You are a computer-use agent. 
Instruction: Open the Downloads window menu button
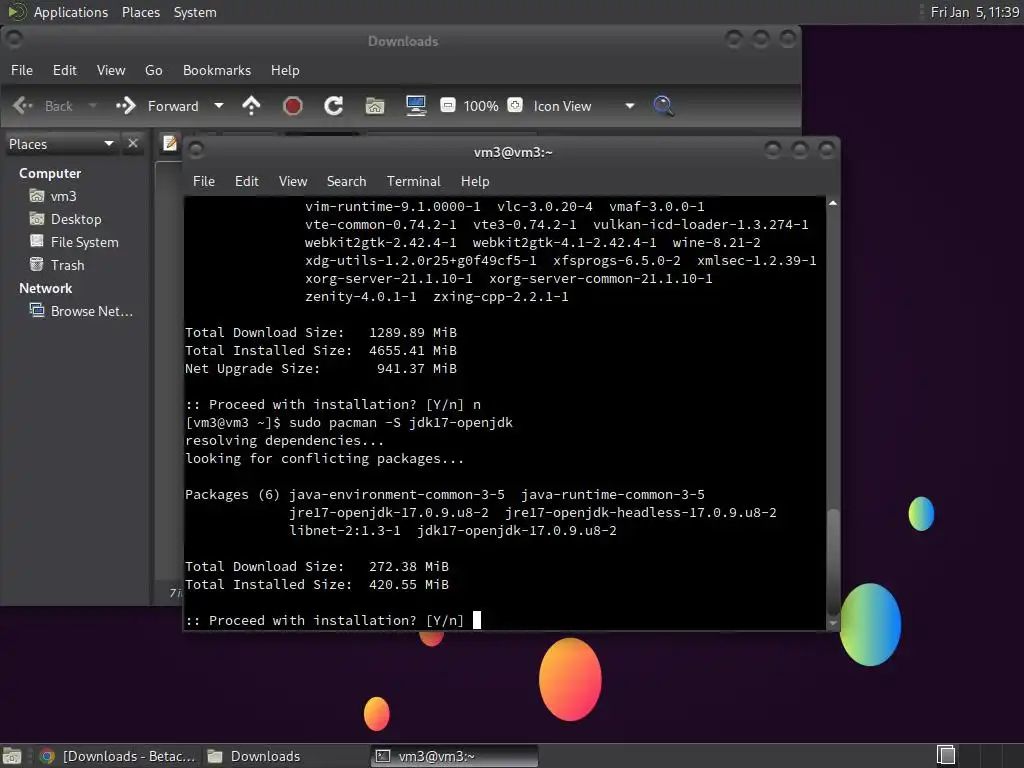tap(14, 39)
